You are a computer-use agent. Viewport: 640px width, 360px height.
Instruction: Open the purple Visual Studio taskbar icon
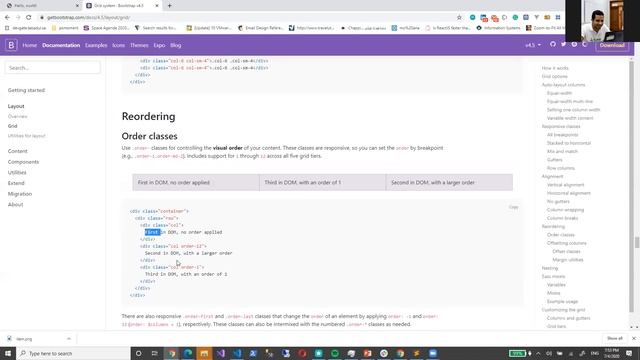pos(220,353)
